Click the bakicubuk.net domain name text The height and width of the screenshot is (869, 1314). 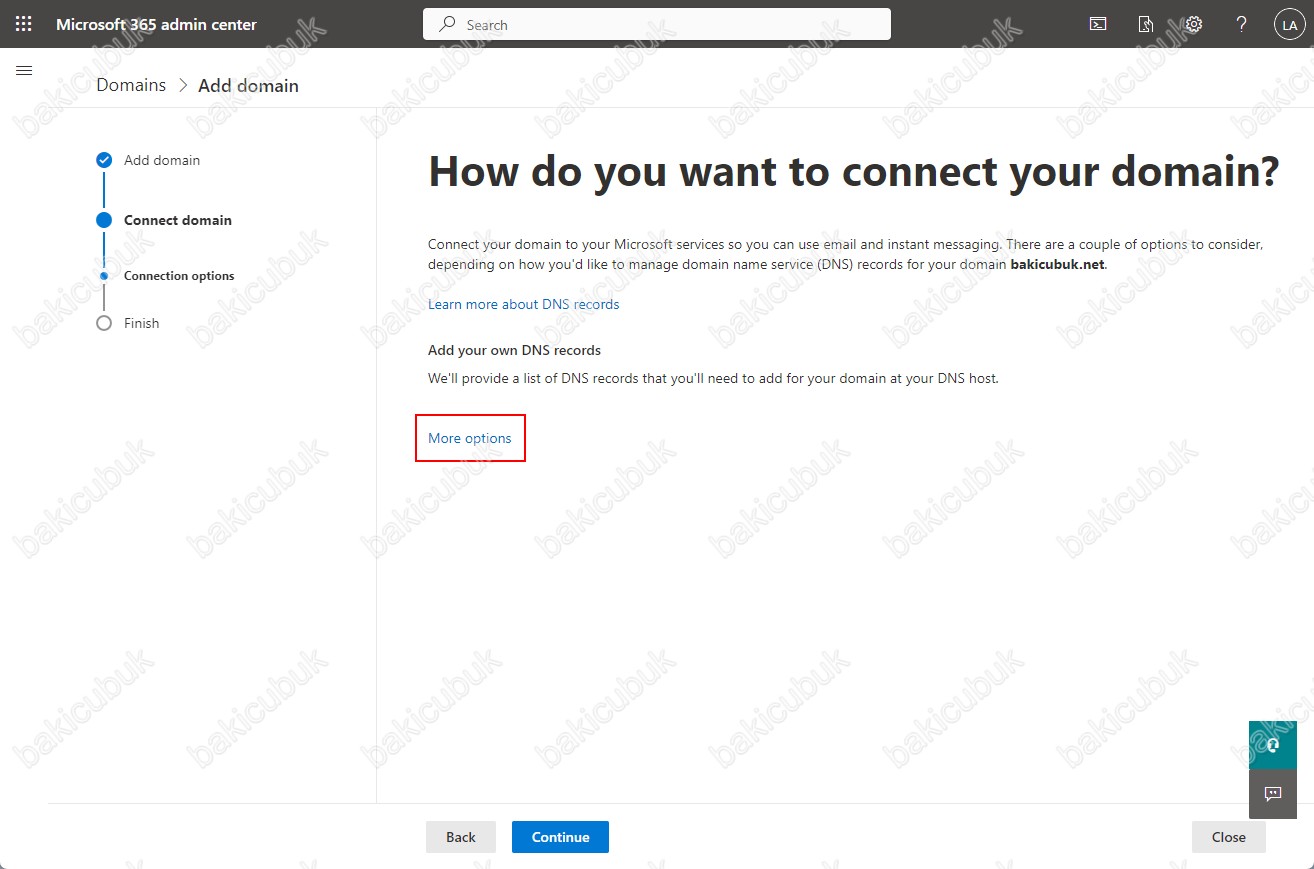(1057, 264)
